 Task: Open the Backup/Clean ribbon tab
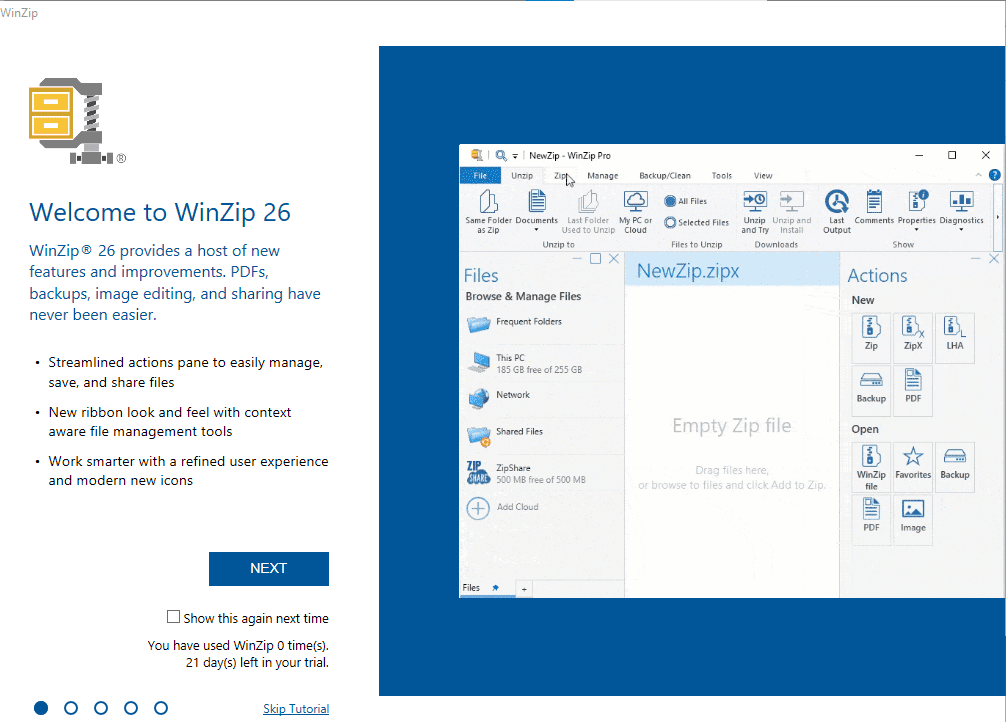[665, 175]
